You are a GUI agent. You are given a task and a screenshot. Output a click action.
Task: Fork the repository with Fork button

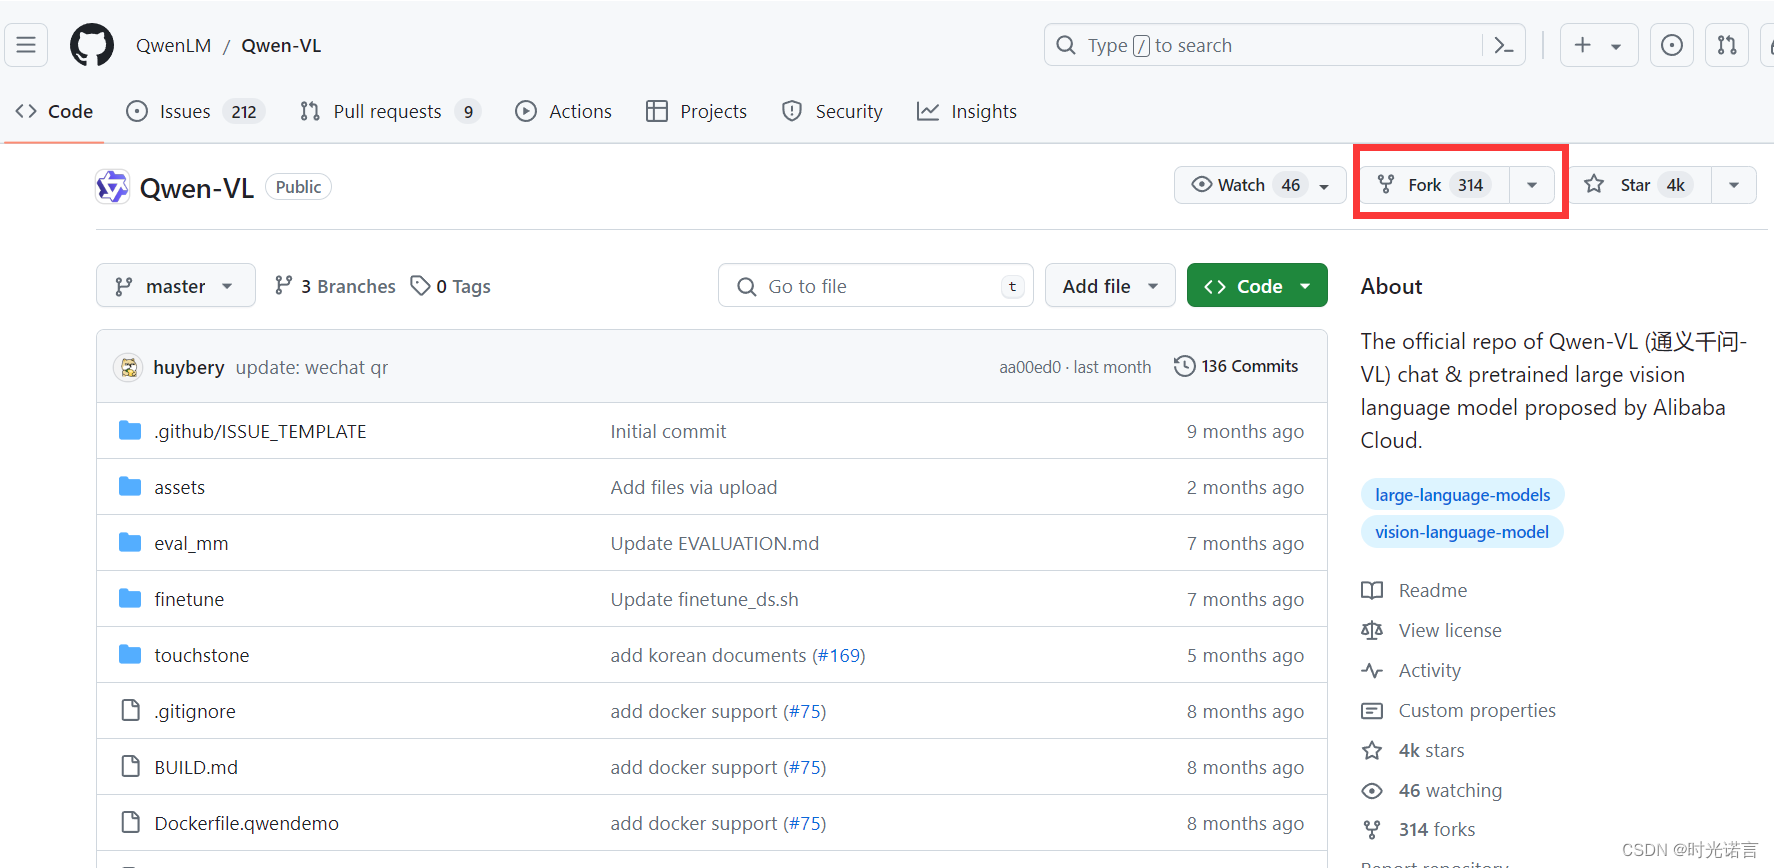[1435, 185]
